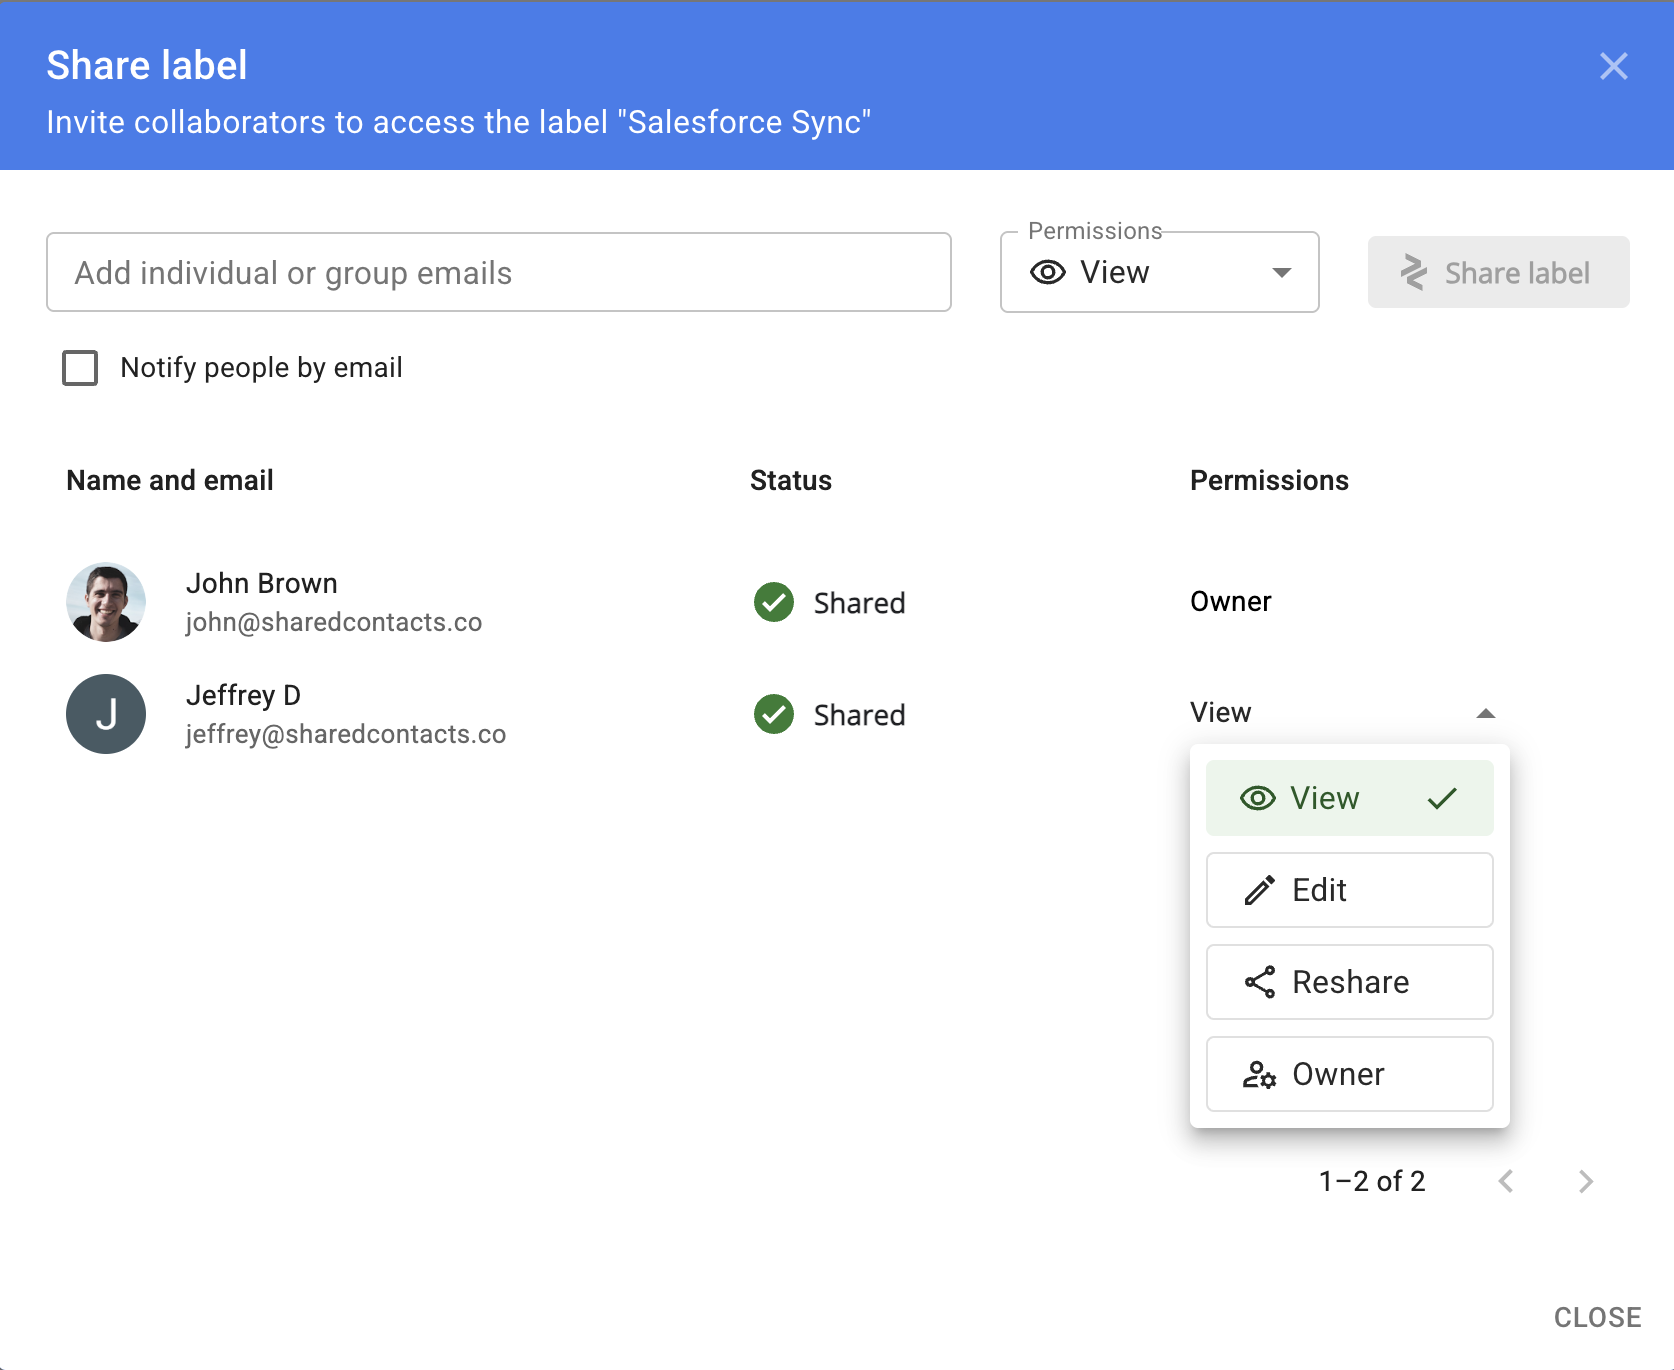Select the checked View permission option
Screen dimensions: 1674x1370
click(1349, 798)
